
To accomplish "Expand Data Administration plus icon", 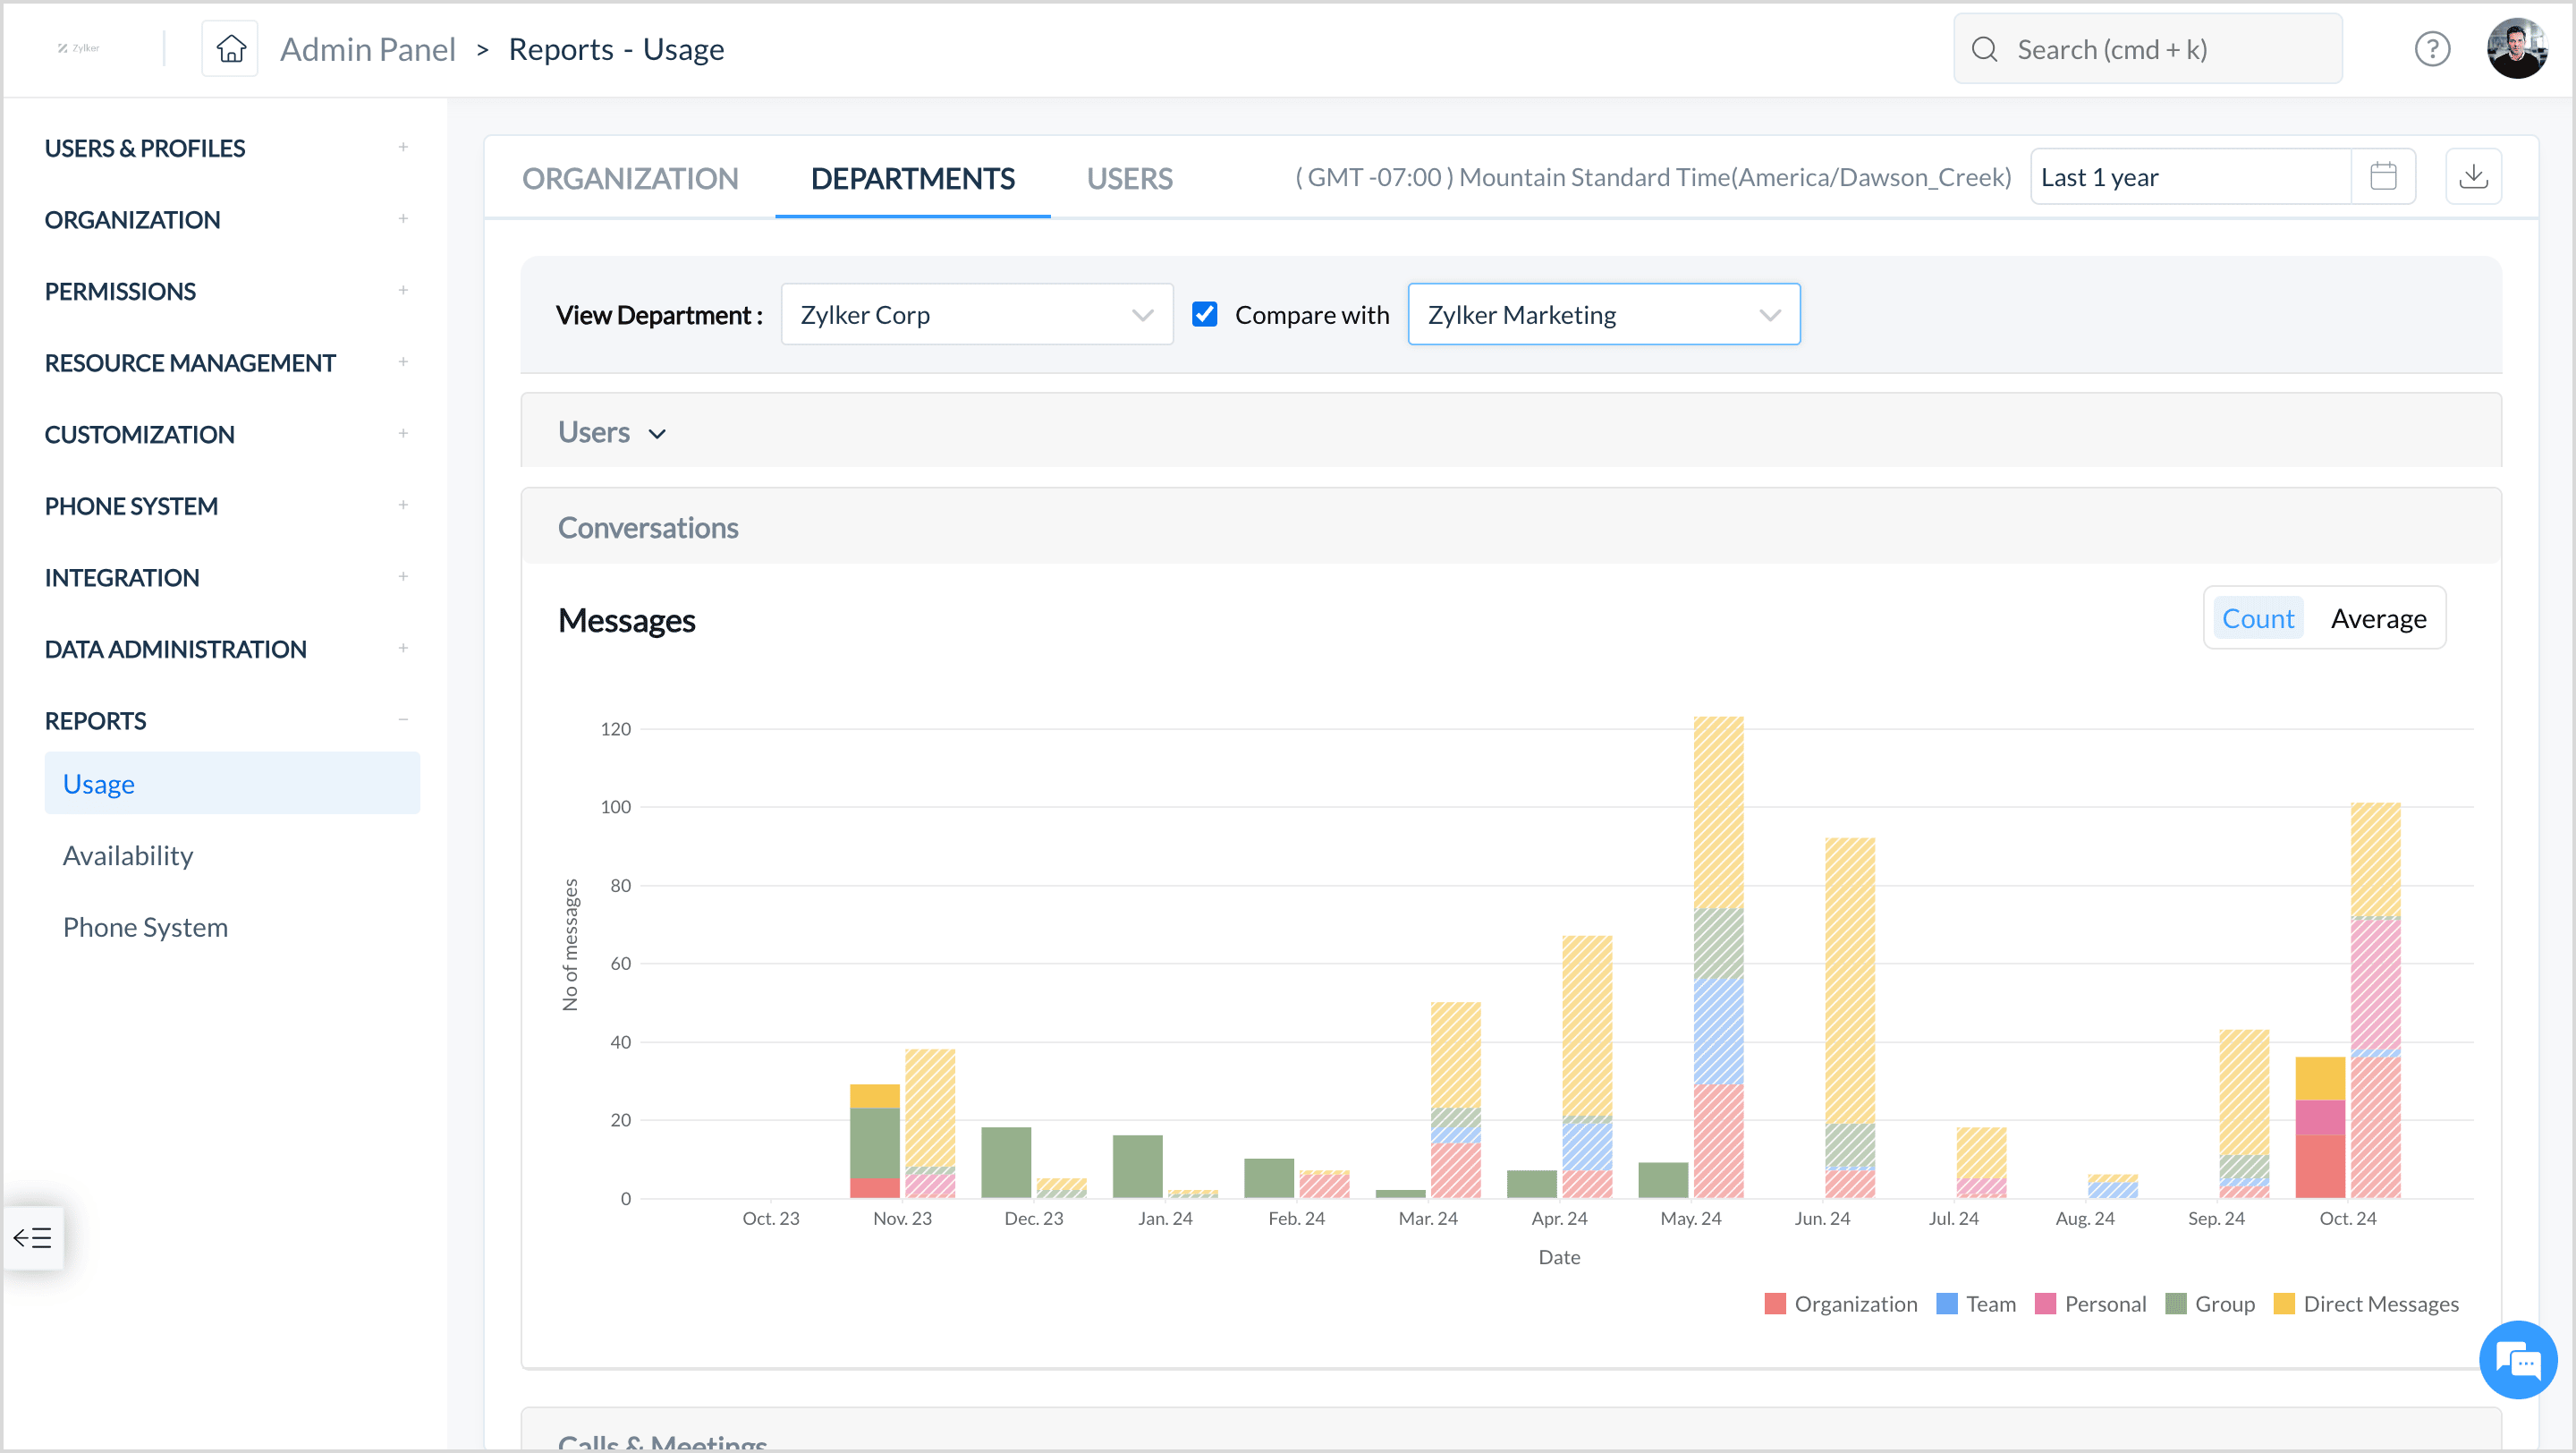I will click(403, 649).
